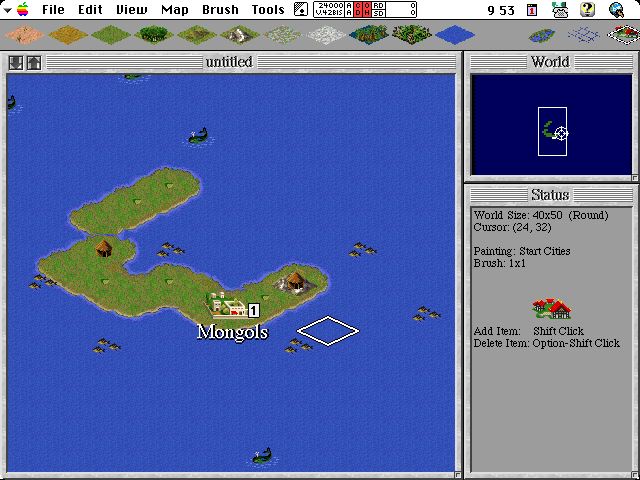Open the Apple menu
The width and height of the screenshot is (640, 480).
23,9
